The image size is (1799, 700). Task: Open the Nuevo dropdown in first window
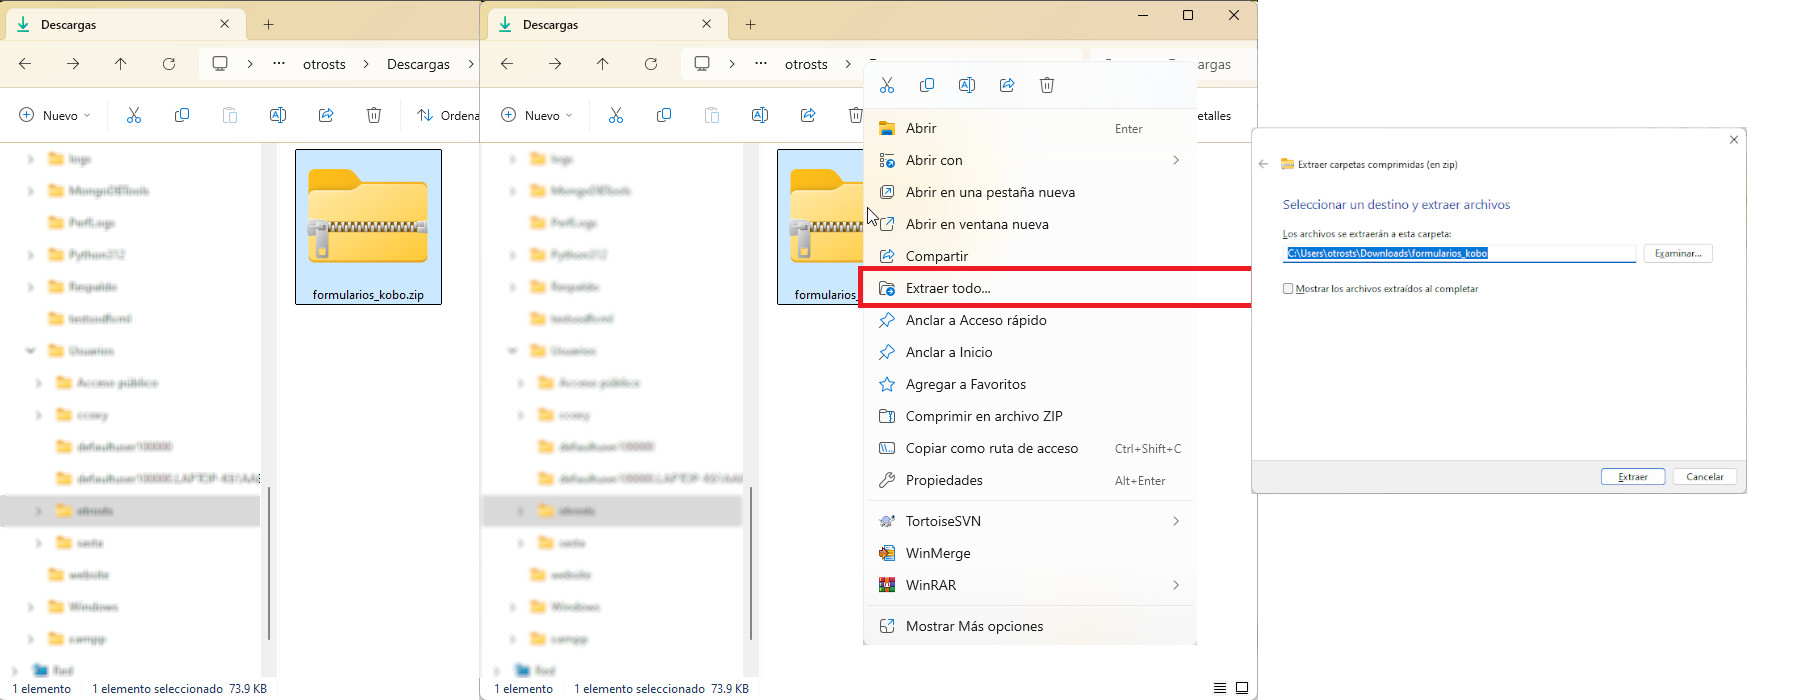click(x=55, y=115)
